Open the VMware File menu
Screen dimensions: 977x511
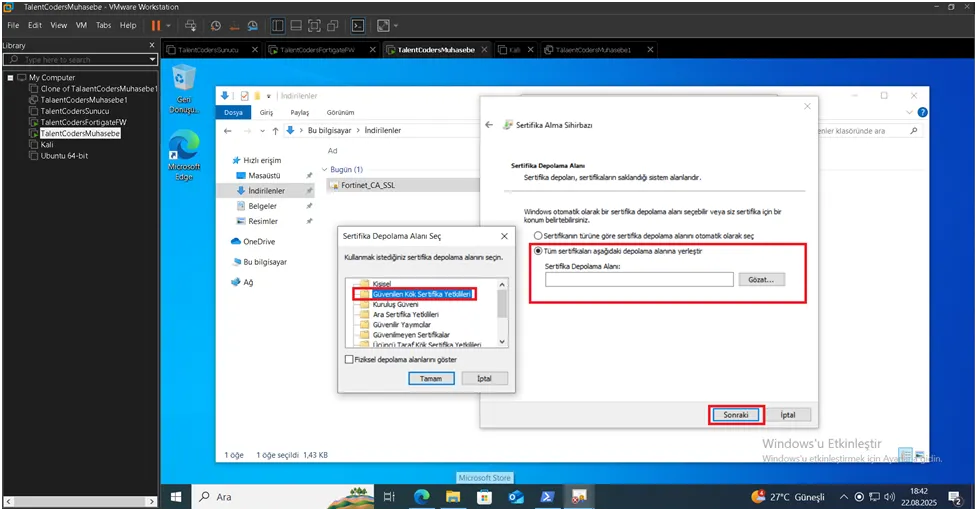(x=13, y=26)
